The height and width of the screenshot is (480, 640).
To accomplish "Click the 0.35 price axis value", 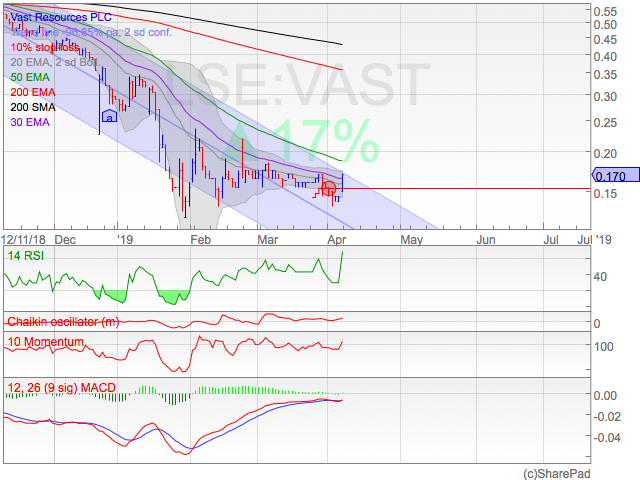I will click(605, 75).
